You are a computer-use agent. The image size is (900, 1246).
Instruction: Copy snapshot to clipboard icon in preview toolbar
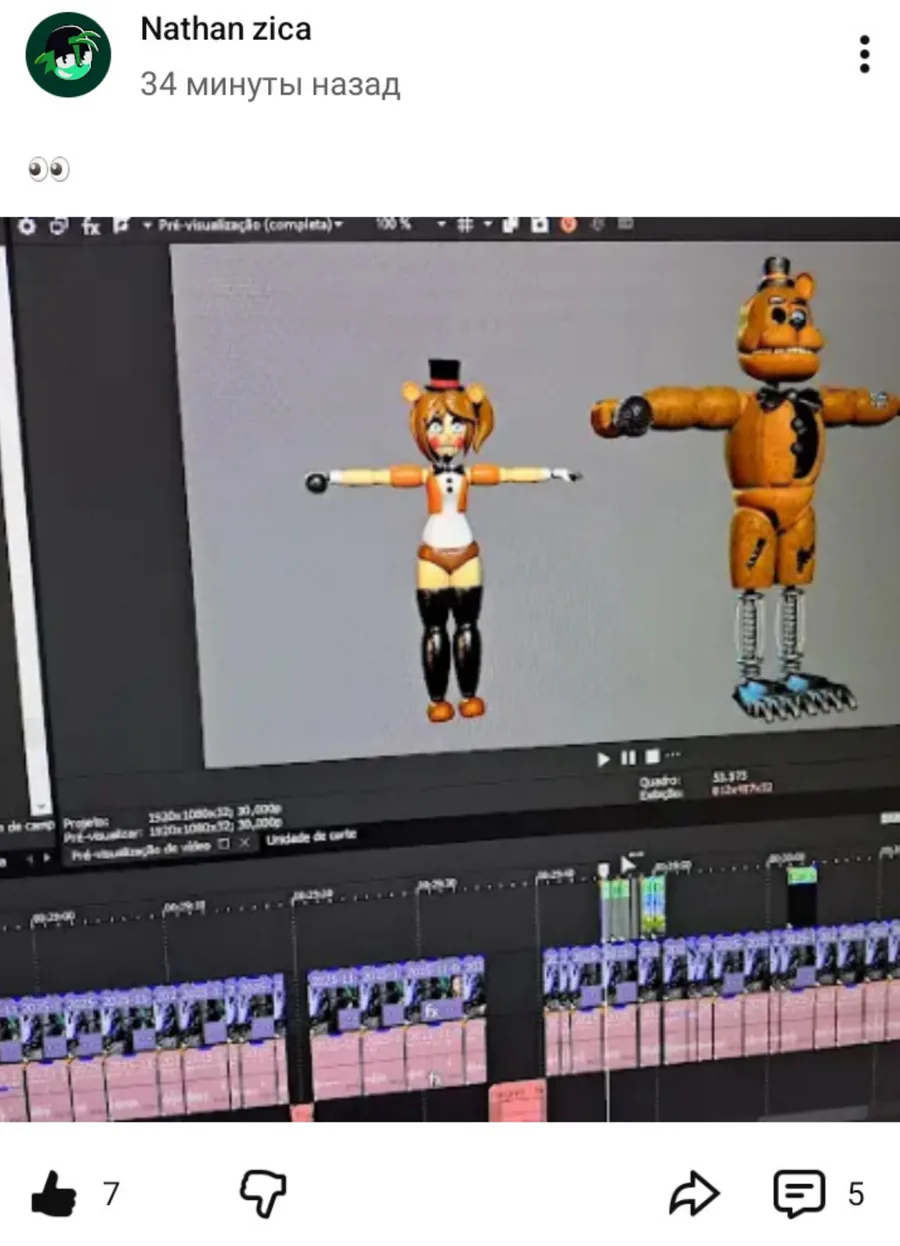(510, 226)
